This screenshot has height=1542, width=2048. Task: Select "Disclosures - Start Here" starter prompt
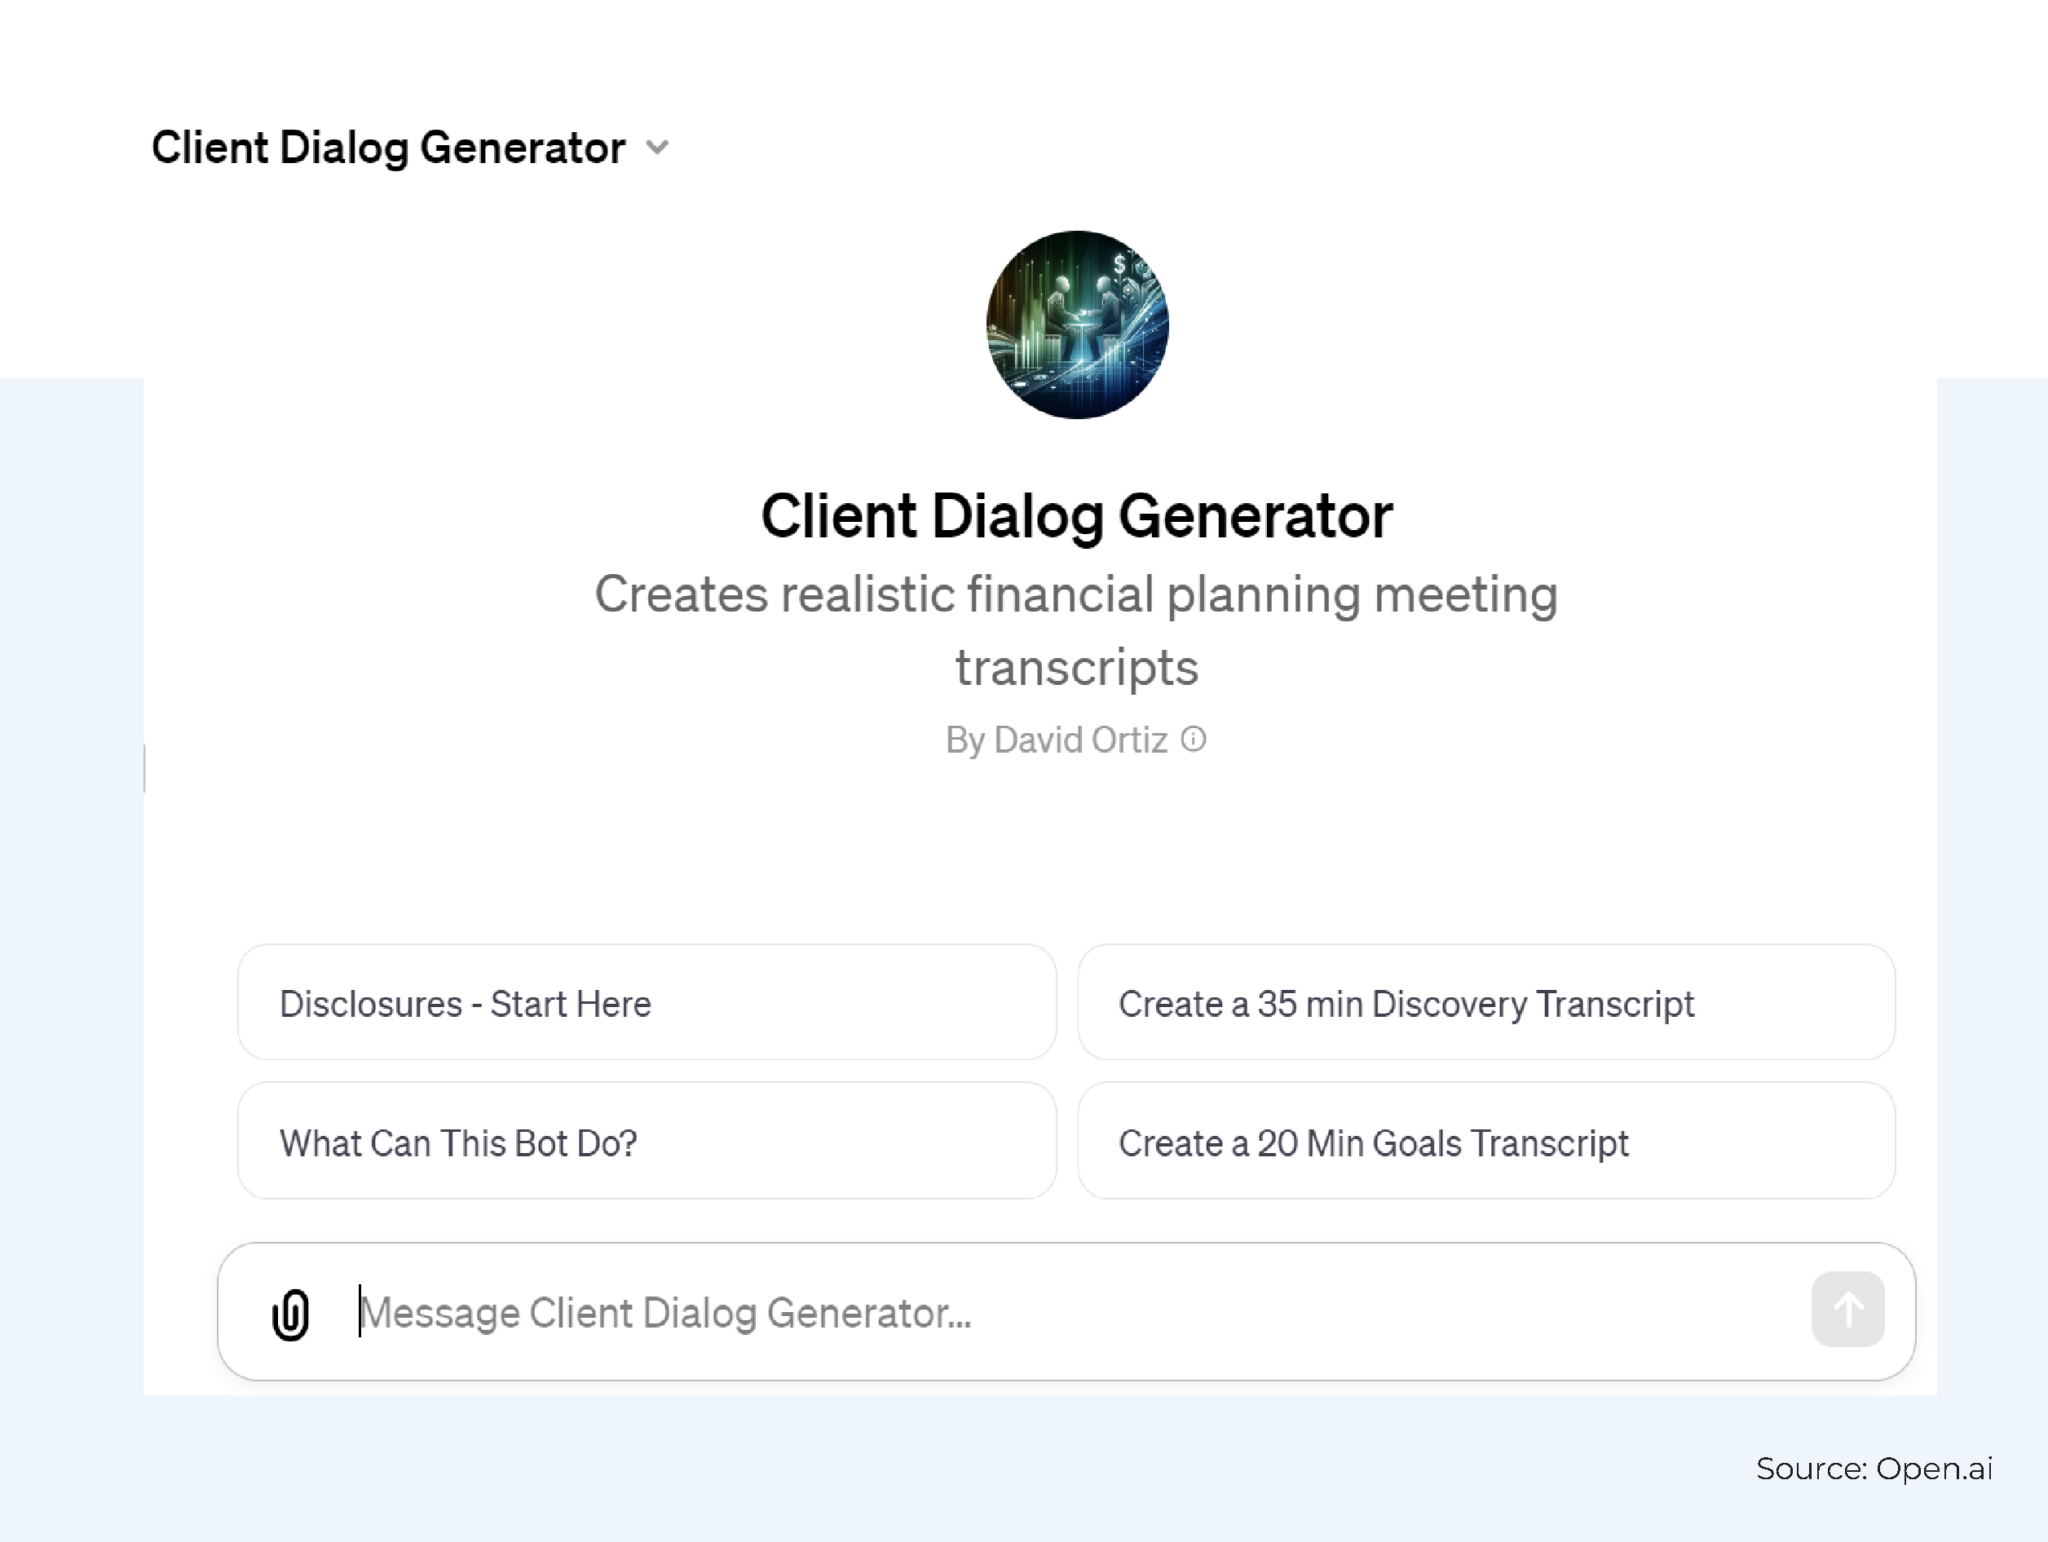coord(646,1003)
